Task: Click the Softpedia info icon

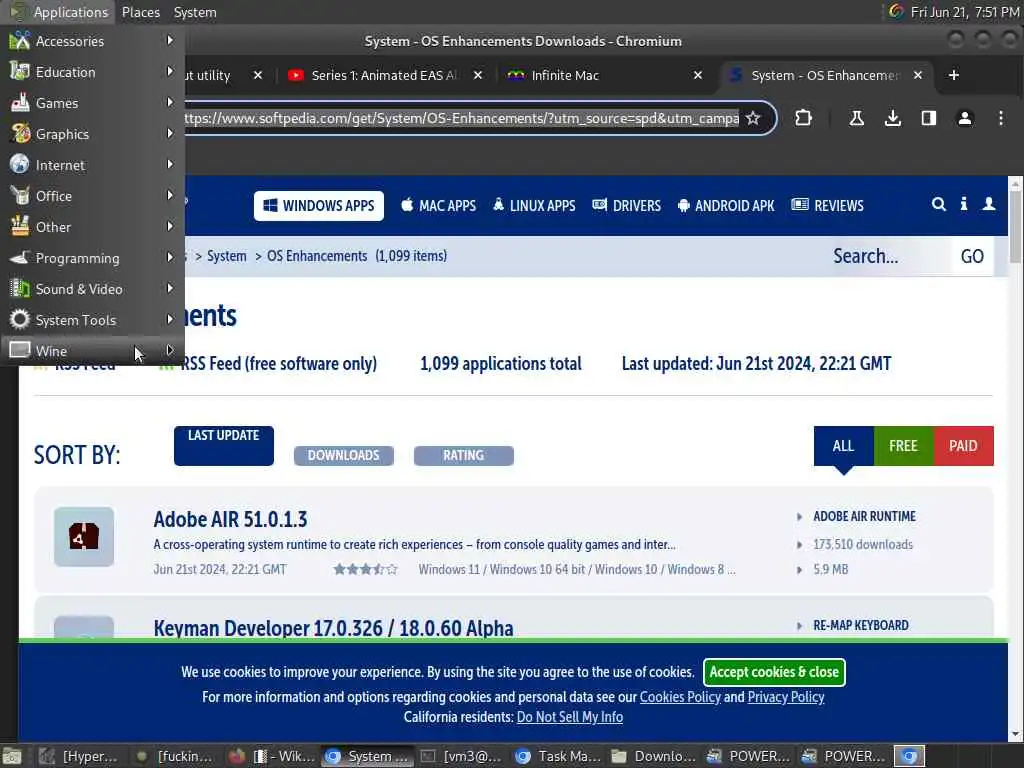Action: pos(964,204)
